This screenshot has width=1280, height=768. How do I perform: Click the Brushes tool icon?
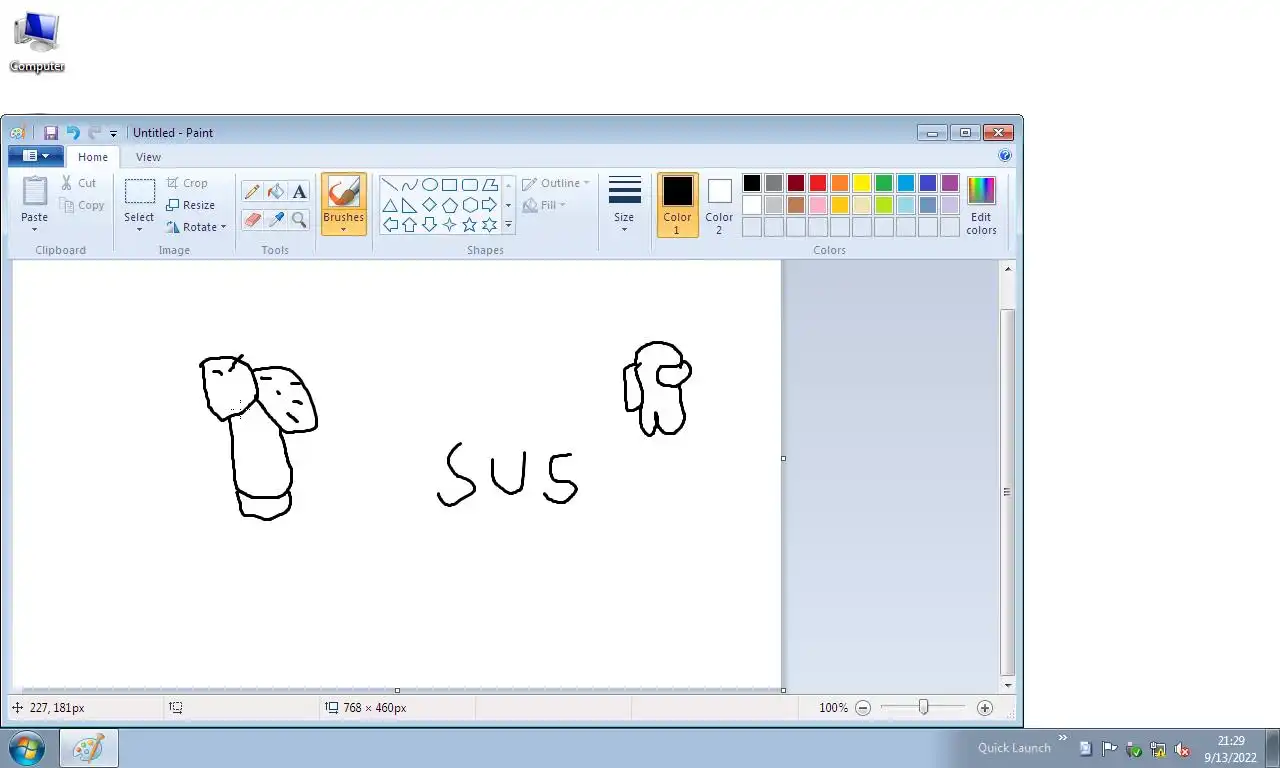343,192
